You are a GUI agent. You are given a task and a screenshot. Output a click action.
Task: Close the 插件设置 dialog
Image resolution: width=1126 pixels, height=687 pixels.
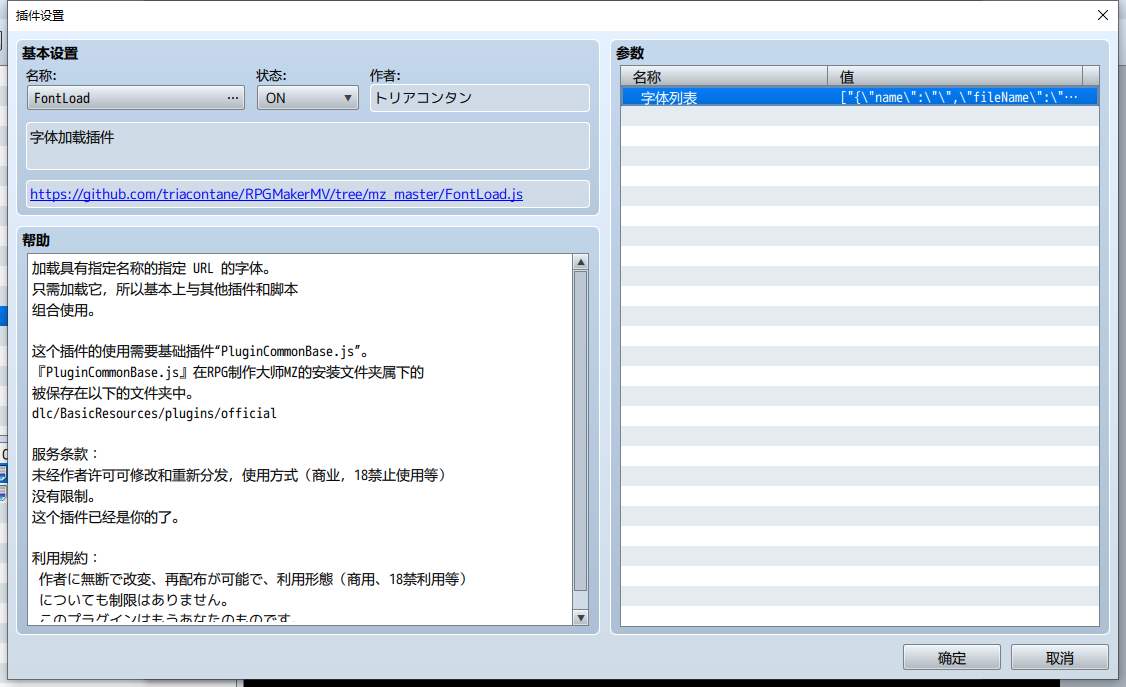[x=1103, y=15]
